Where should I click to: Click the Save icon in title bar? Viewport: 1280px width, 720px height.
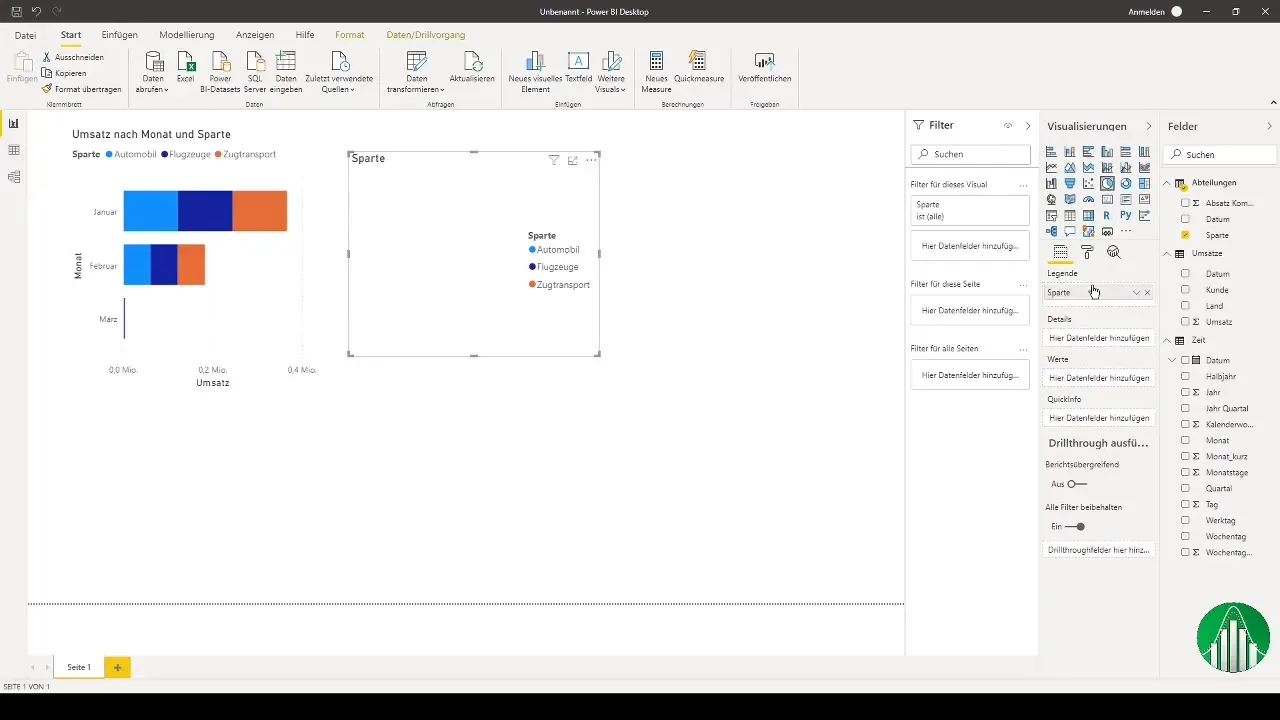click(16, 11)
